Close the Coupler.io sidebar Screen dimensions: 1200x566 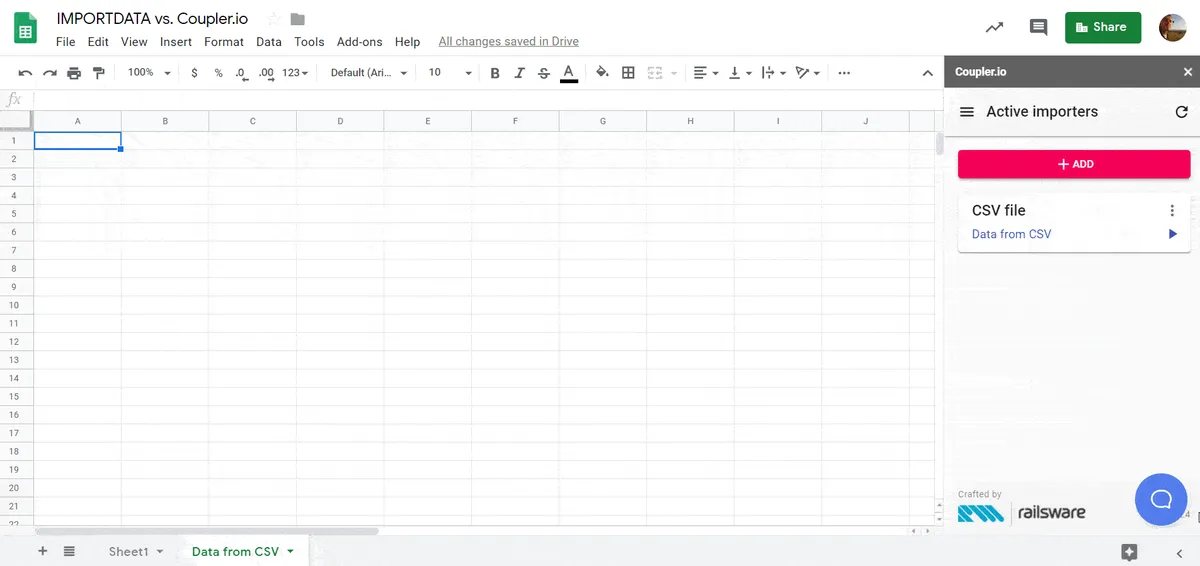click(x=1188, y=72)
